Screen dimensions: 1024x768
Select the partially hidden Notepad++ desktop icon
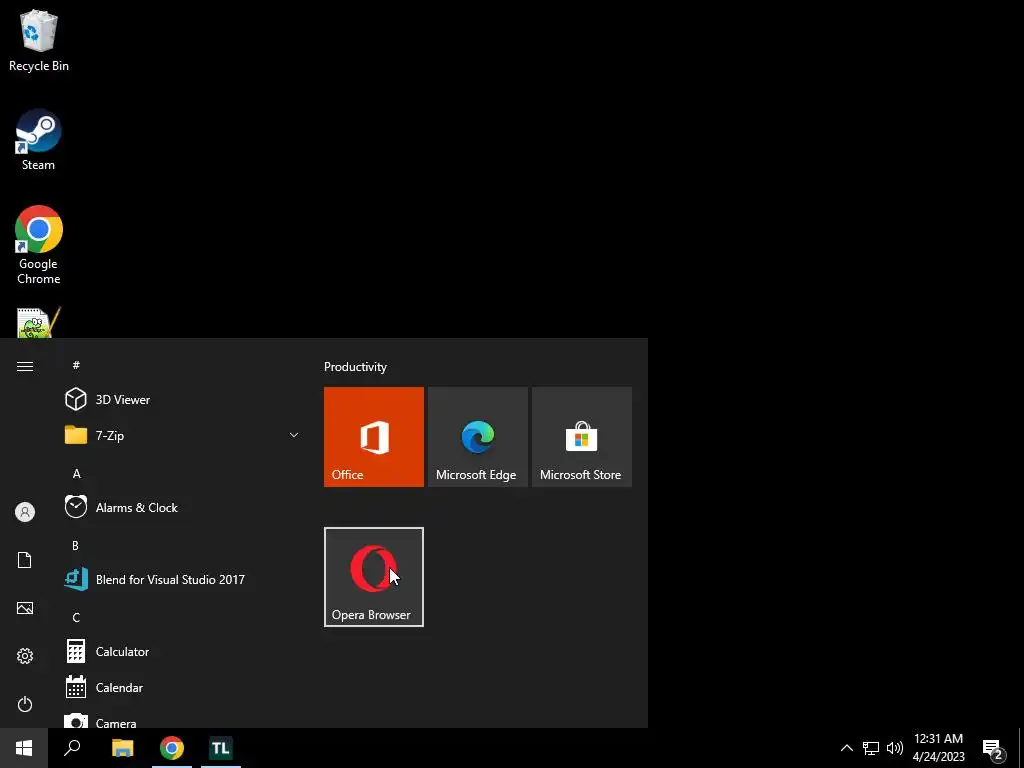pos(39,323)
